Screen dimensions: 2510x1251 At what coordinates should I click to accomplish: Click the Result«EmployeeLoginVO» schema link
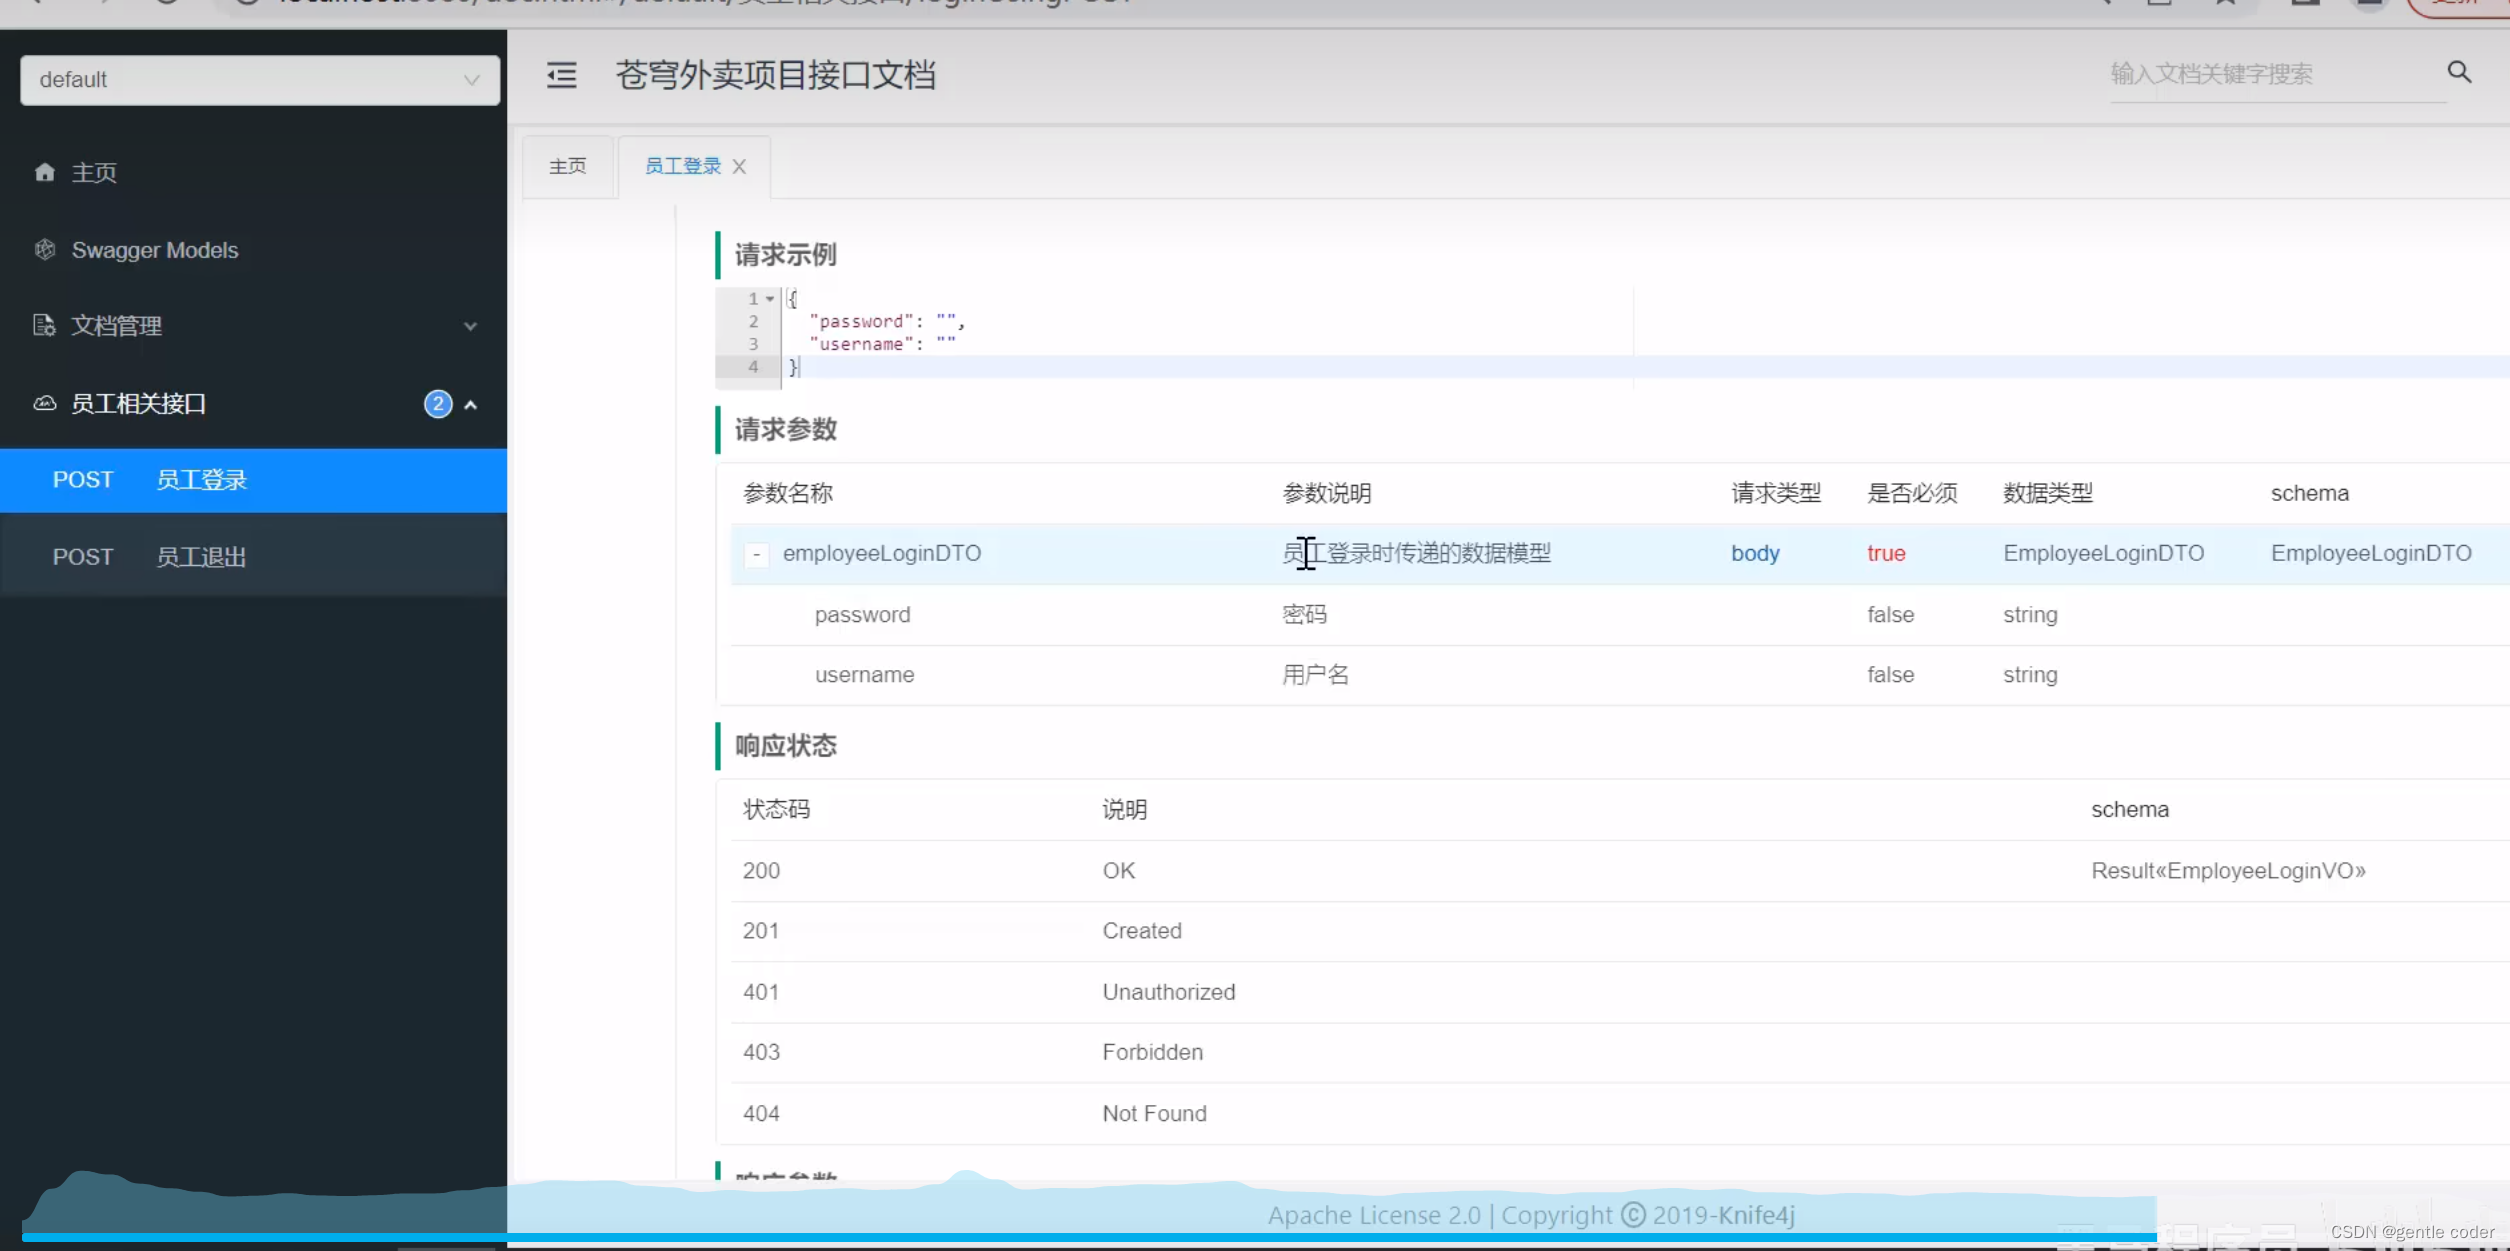click(x=2227, y=870)
